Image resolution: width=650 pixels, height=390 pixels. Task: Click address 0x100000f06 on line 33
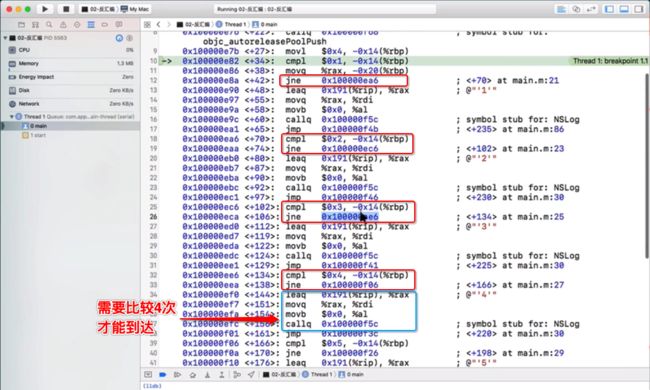(x=350, y=285)
